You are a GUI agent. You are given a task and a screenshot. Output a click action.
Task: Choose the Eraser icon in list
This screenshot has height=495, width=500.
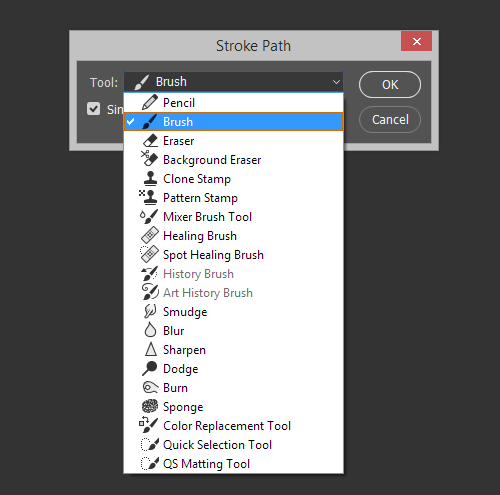[150, 141]
